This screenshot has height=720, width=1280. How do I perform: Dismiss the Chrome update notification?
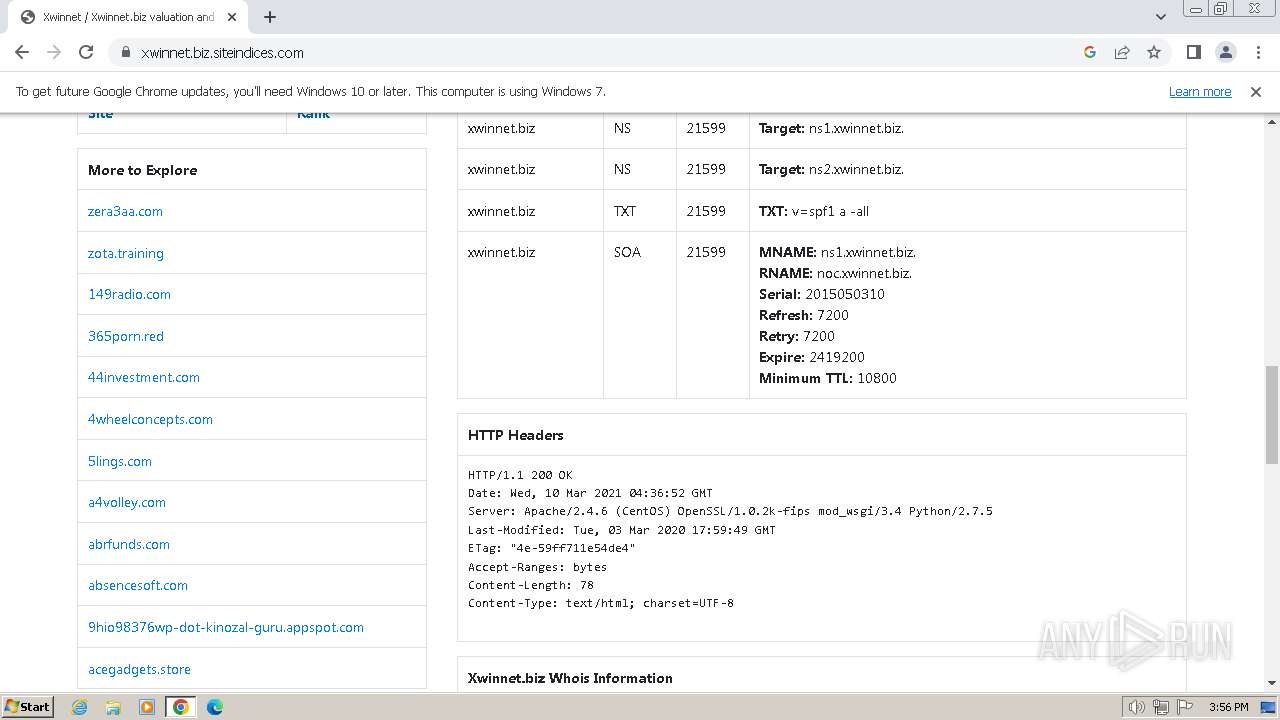click(x=1256, y=91)
